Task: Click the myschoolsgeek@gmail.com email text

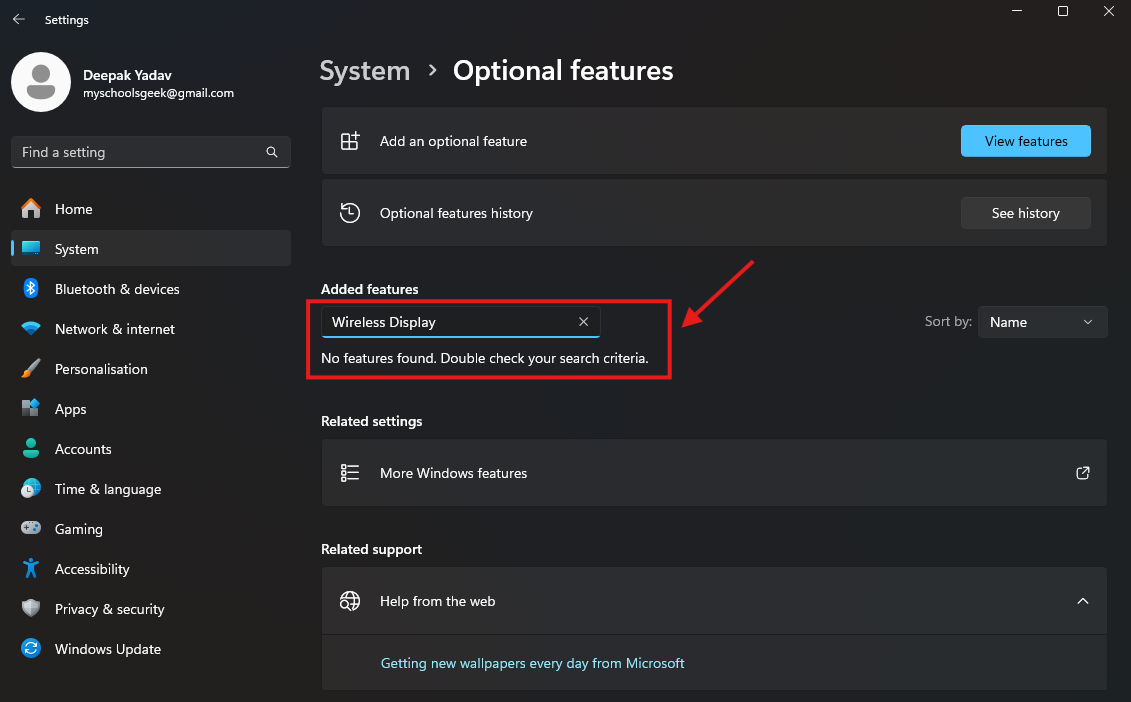Action: [158, 93]
